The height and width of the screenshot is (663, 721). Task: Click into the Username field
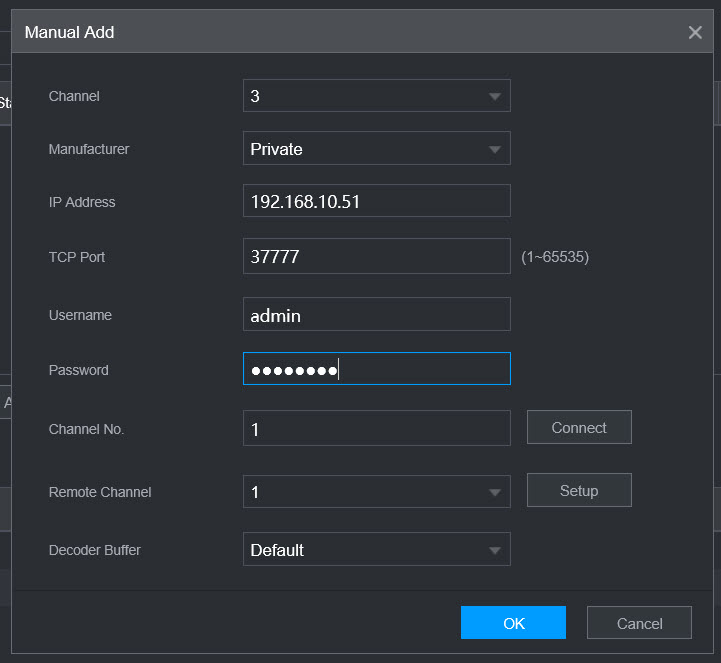(376, 314)
